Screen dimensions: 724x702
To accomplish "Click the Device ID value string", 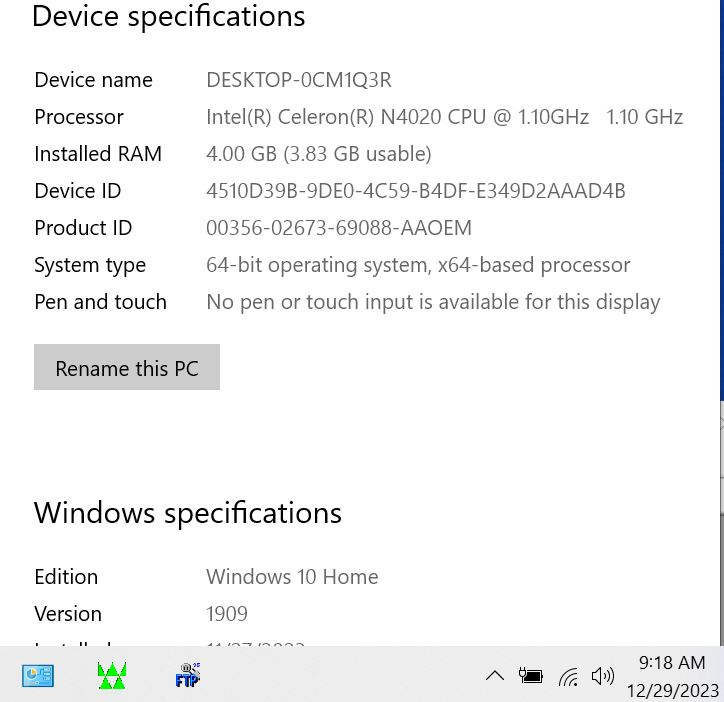I will coord(416,191).
